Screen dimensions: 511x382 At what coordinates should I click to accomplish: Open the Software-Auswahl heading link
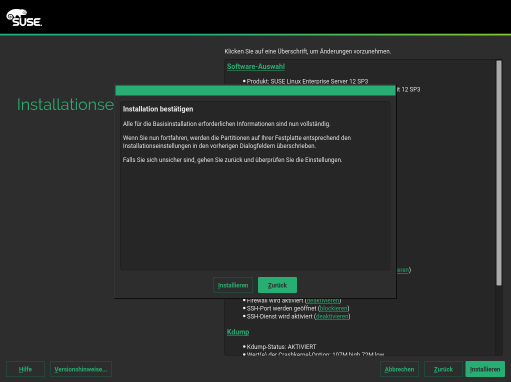(256, 67)
